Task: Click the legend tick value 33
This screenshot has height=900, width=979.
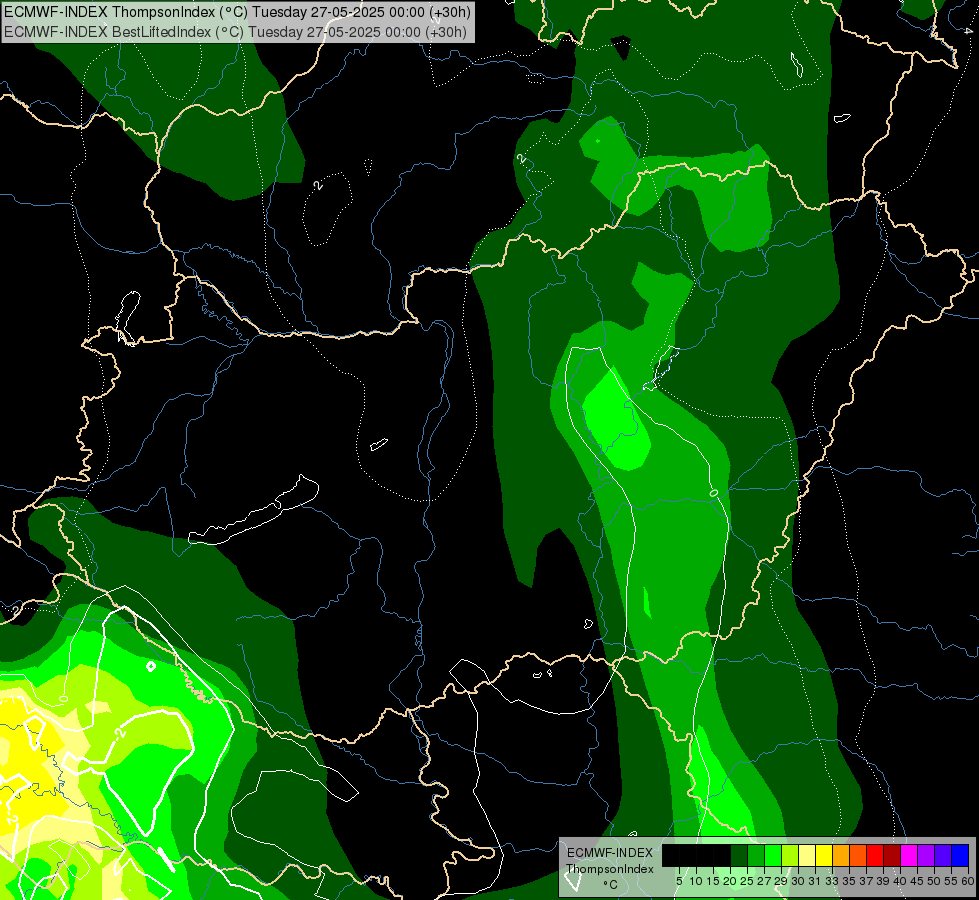Action: click(832, 881)
